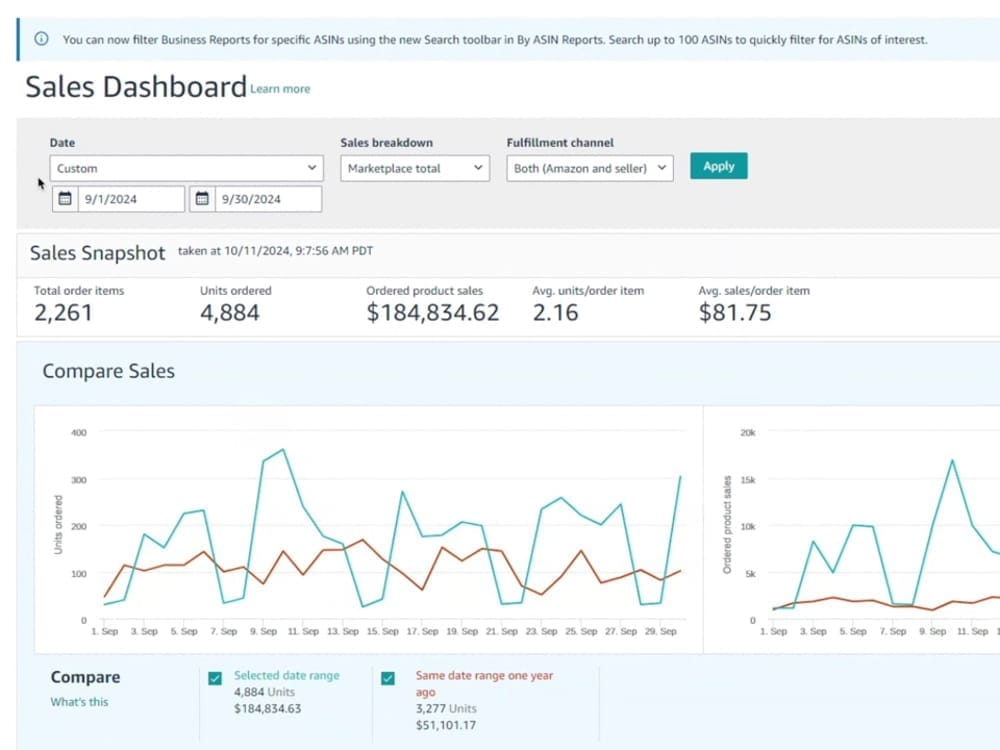The image size is (1000, 750).
Task: Click the Same date range one year ago label
Action: pos(484,676)
